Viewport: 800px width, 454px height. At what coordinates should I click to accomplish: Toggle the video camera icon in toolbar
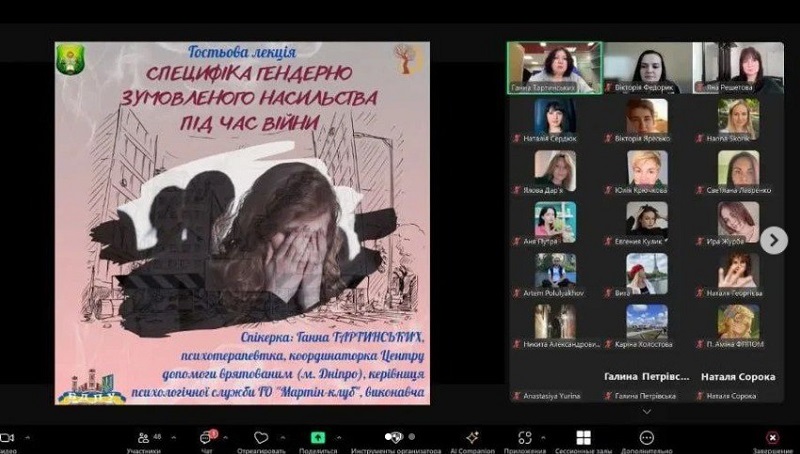pyautogui.click(x=7, y=438)
